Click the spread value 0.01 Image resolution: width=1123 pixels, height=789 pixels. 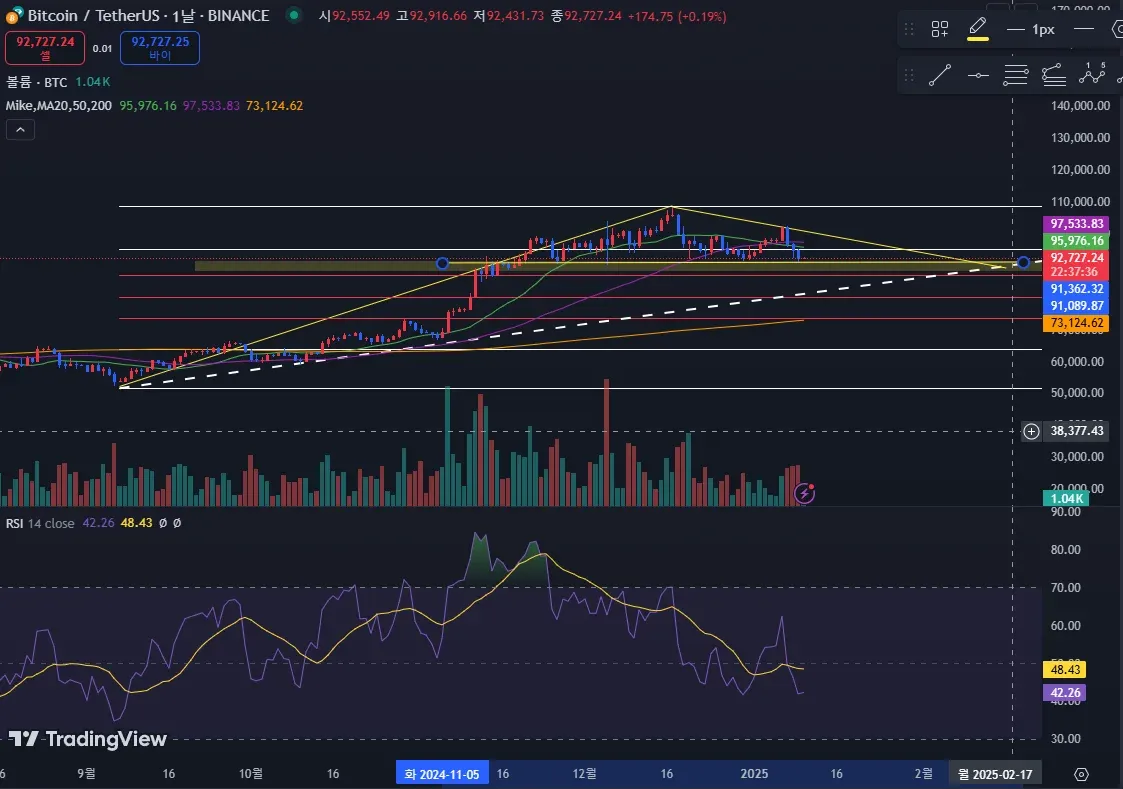(102, 48)
